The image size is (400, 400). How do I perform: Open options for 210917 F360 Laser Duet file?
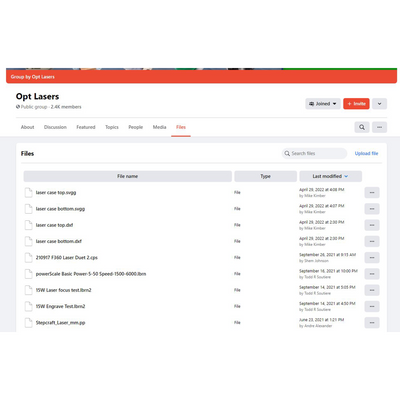tap(372, 258)
